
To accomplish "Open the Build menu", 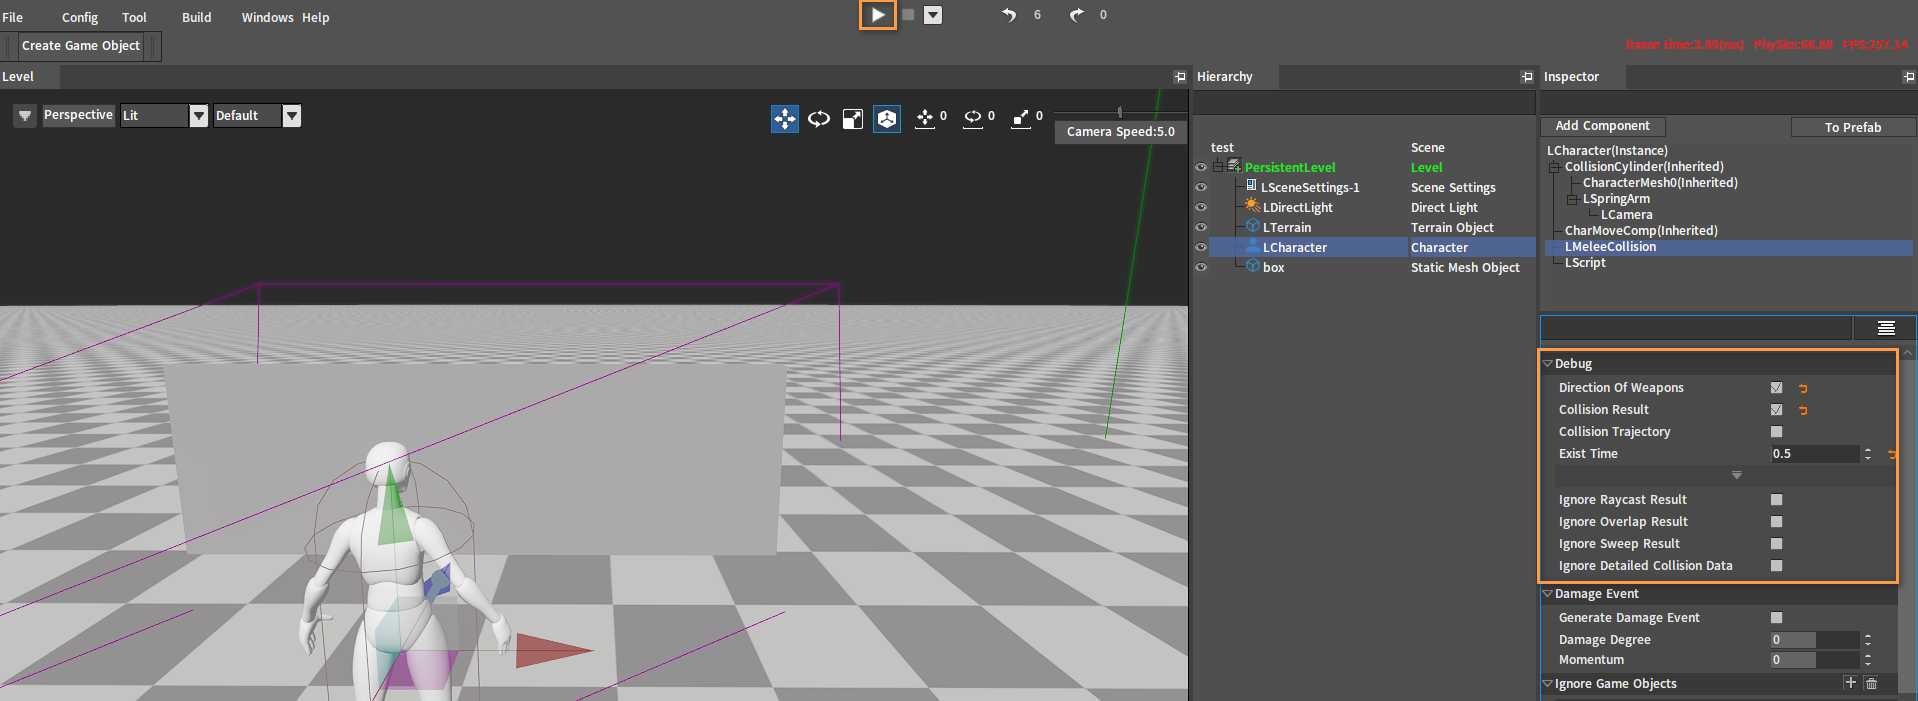I will (196, 17).
